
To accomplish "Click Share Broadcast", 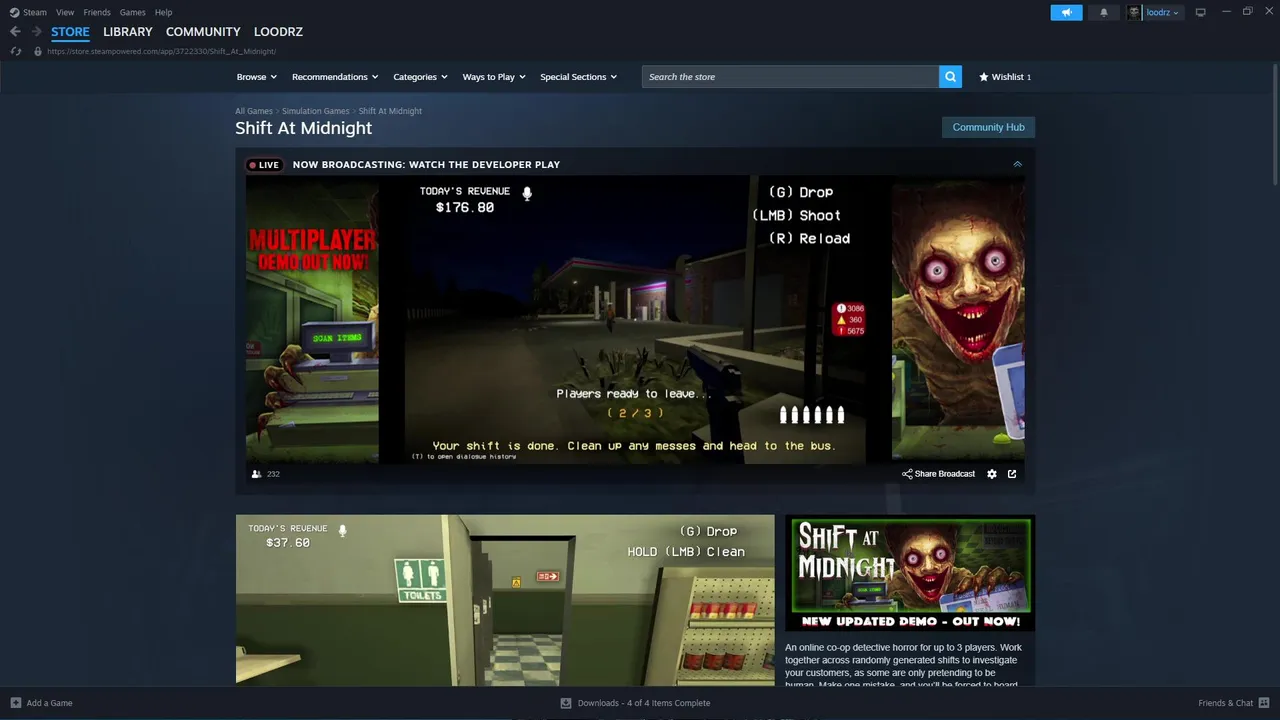I will 938,474.
